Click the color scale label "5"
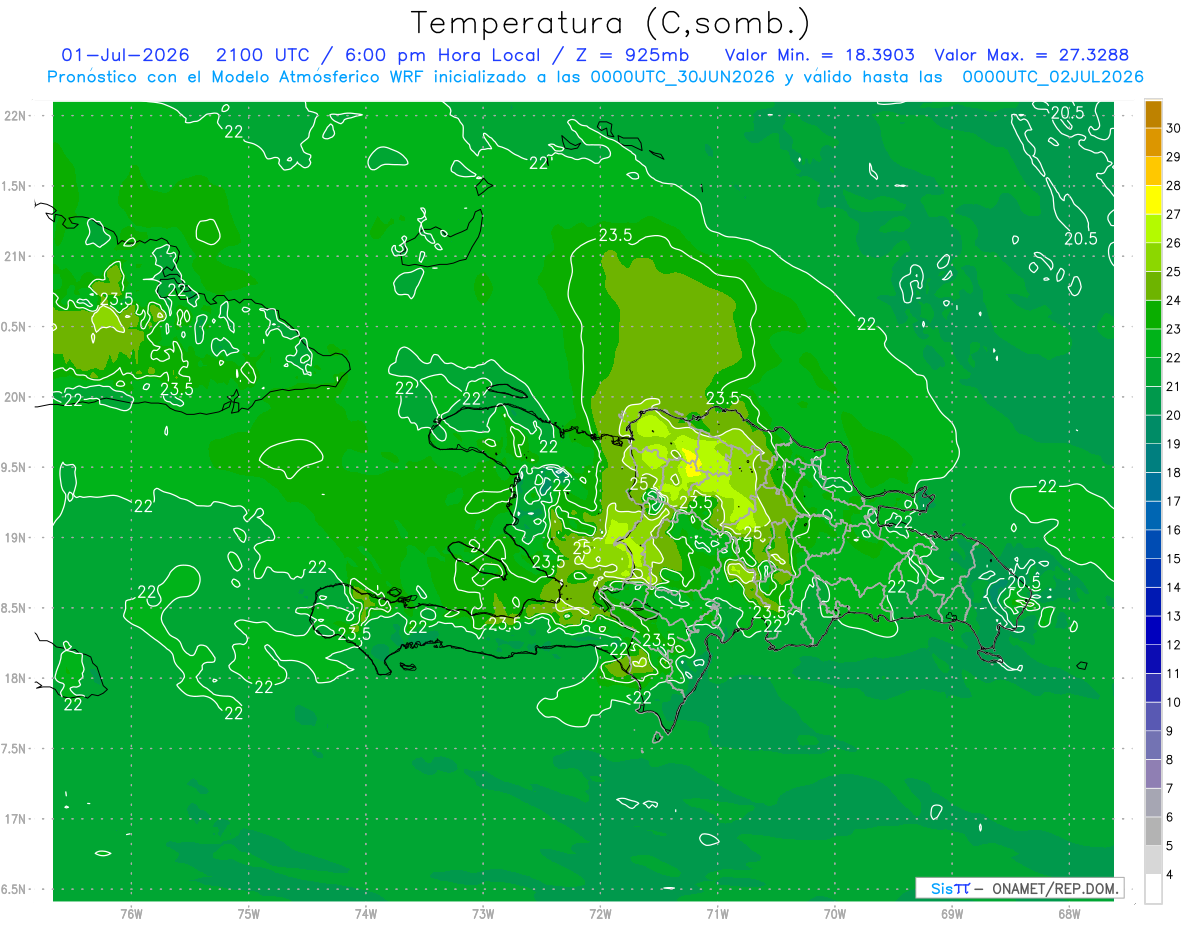Viewport: 1200px width, 927px height. (x=1171, y=846)
